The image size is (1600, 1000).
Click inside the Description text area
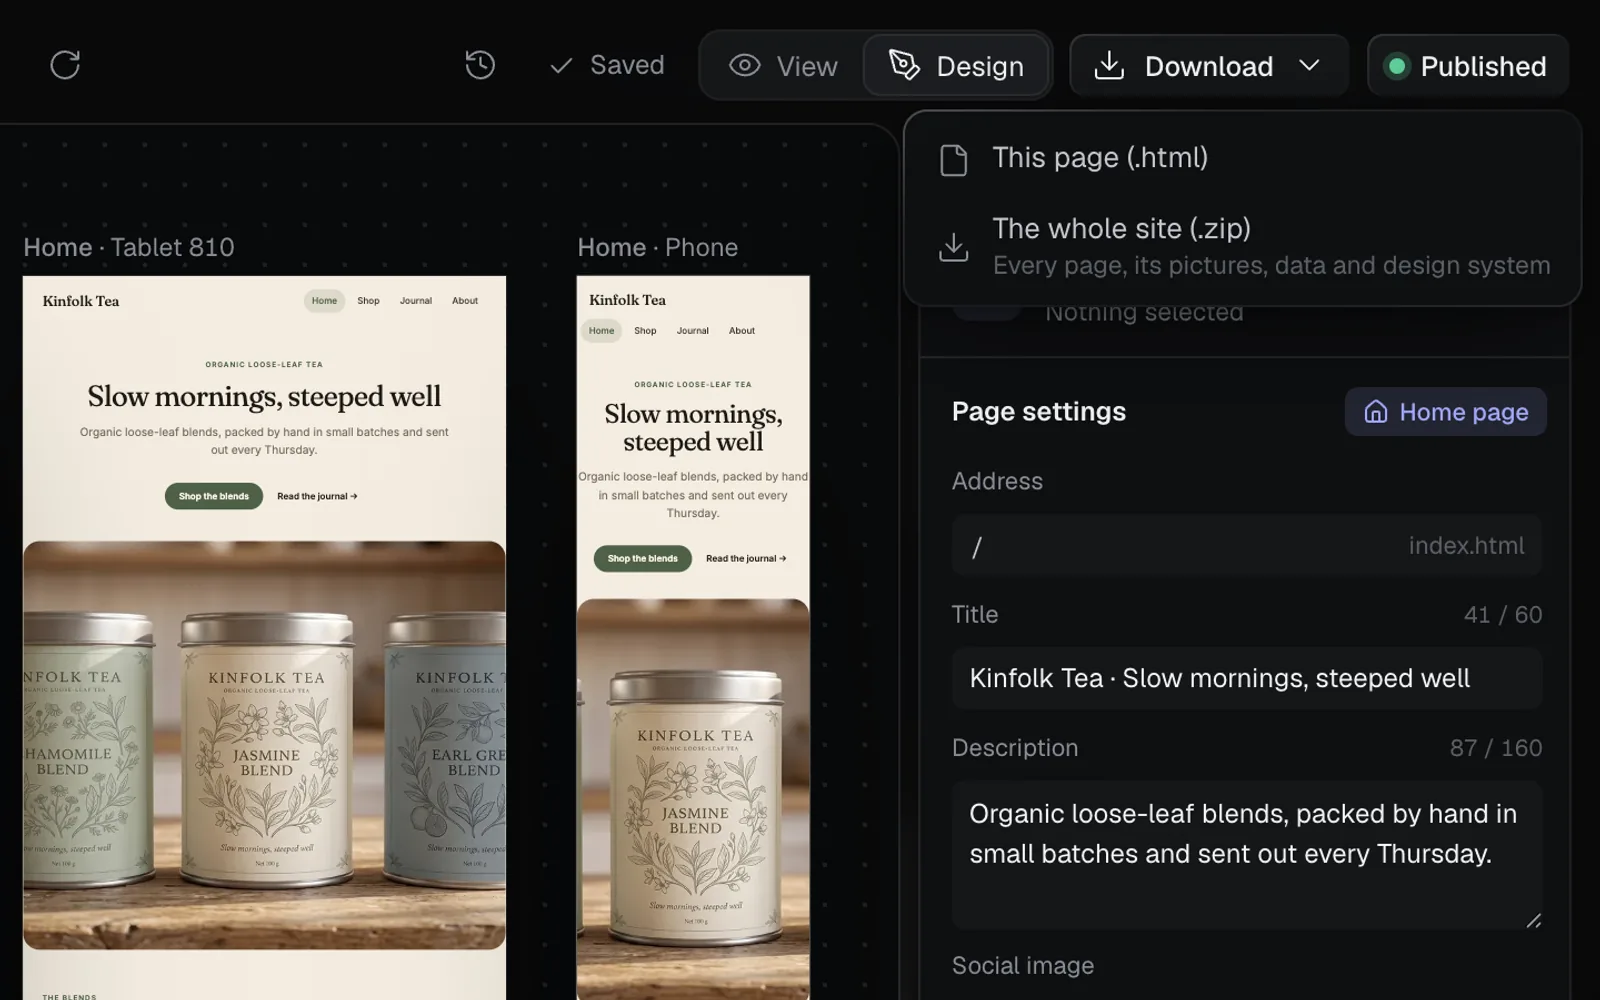(1246, 855)
